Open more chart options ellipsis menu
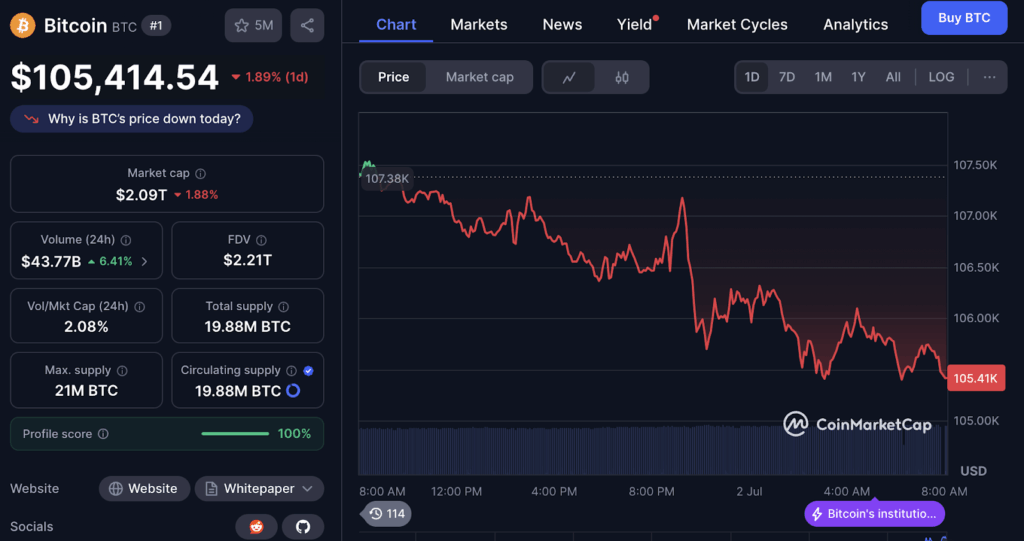 tap(989, 77)
